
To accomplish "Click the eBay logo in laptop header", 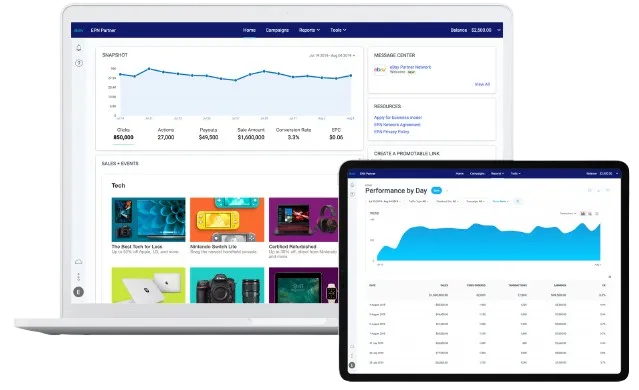I will [x=79, y=30].
